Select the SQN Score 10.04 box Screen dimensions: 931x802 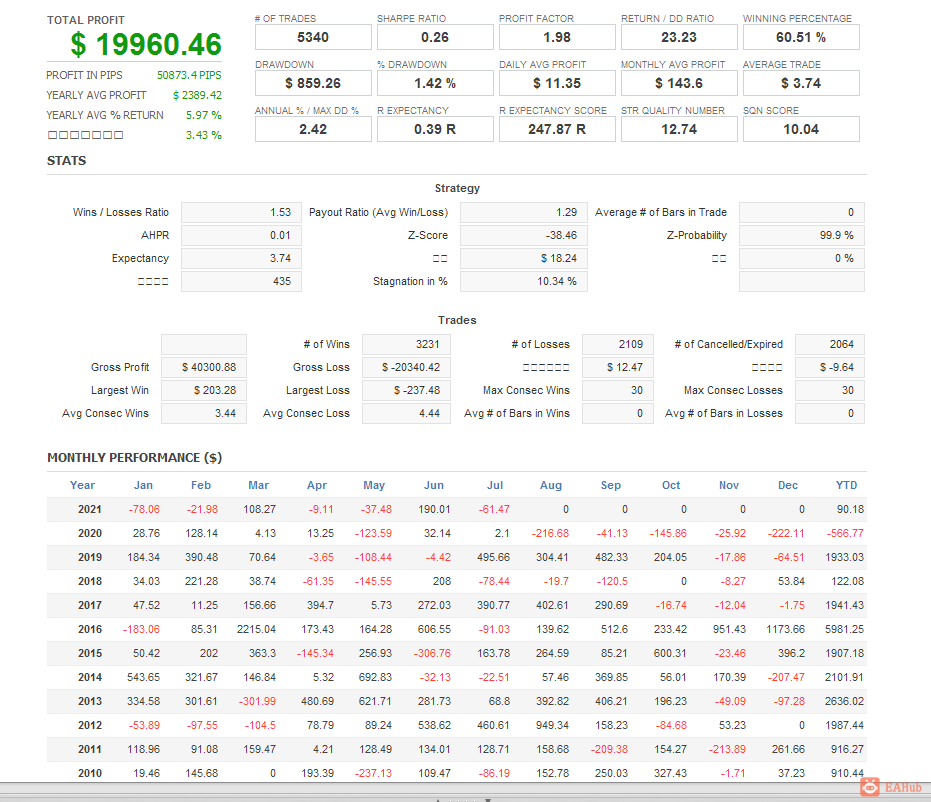801,129
